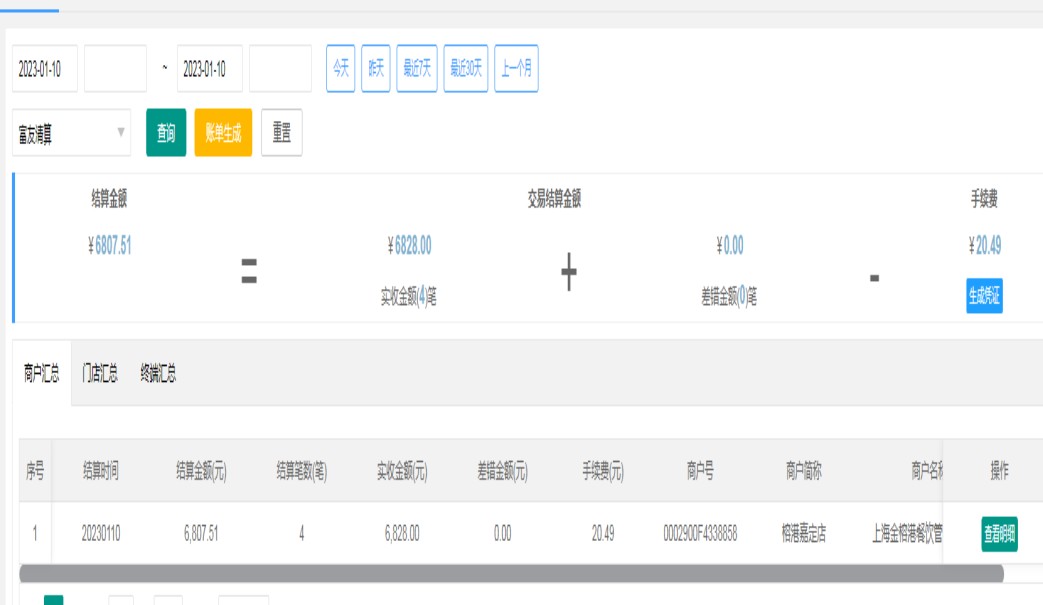This screenshot has height=605, width=1043.
Task: Click 查看明细 in the first table row
Action: tap(999, 534)
